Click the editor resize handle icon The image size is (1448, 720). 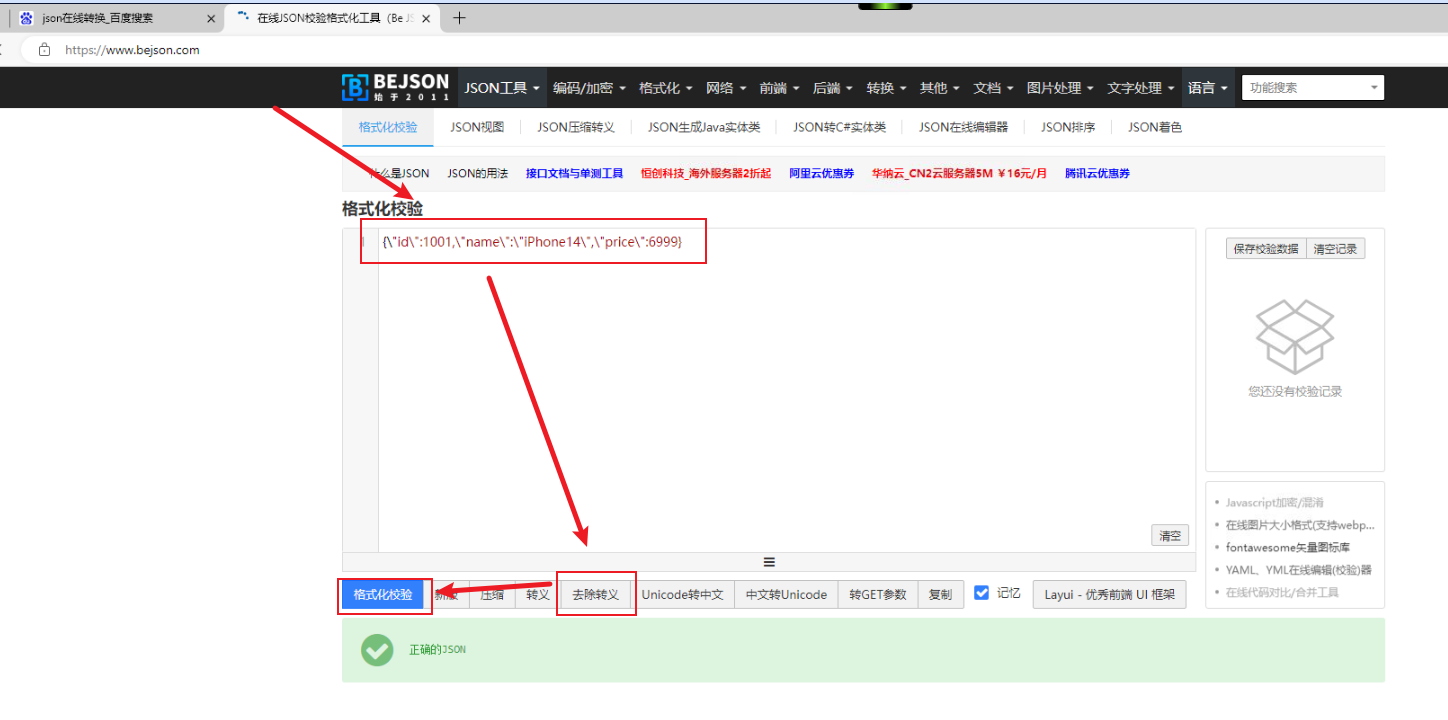tap(769, 562)
